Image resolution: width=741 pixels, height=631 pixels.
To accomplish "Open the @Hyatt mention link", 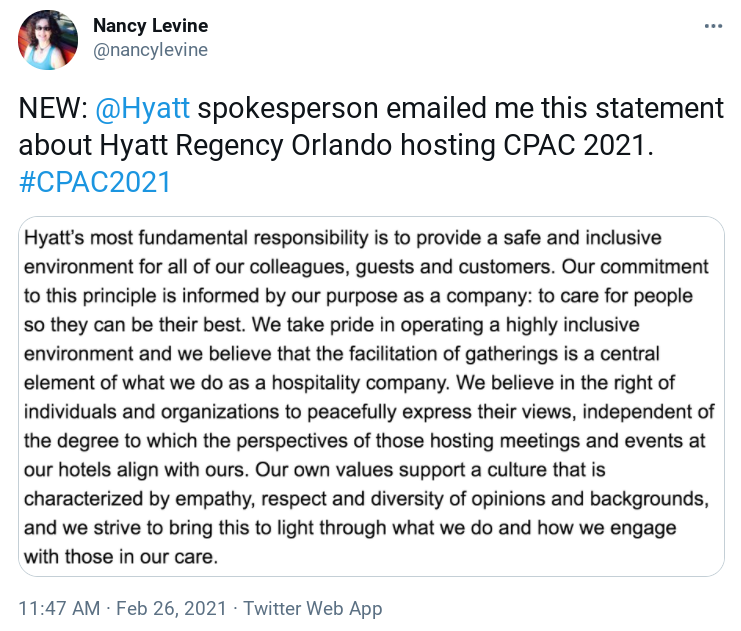I will [142, 108].
